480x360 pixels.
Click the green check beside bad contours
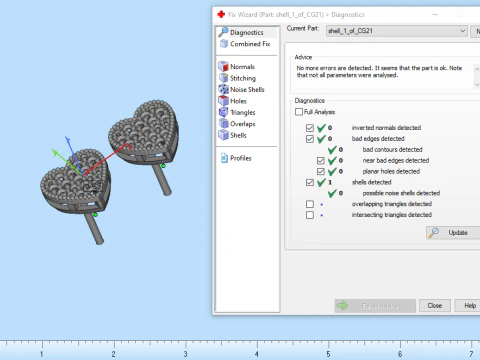pos(332,150)
